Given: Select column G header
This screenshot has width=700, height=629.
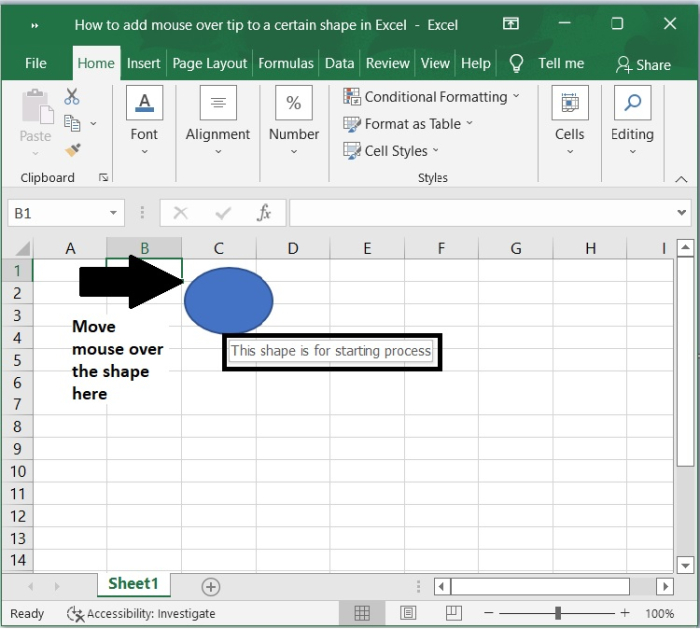Looking at the screenshot, I should 516,248.
